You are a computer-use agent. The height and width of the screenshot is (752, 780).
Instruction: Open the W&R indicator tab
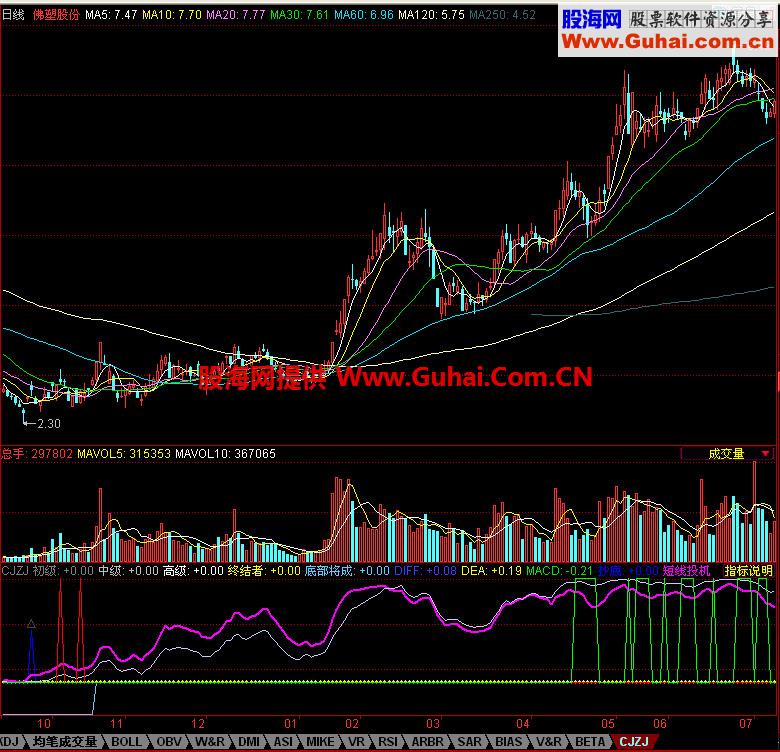(x=210, y=742)
